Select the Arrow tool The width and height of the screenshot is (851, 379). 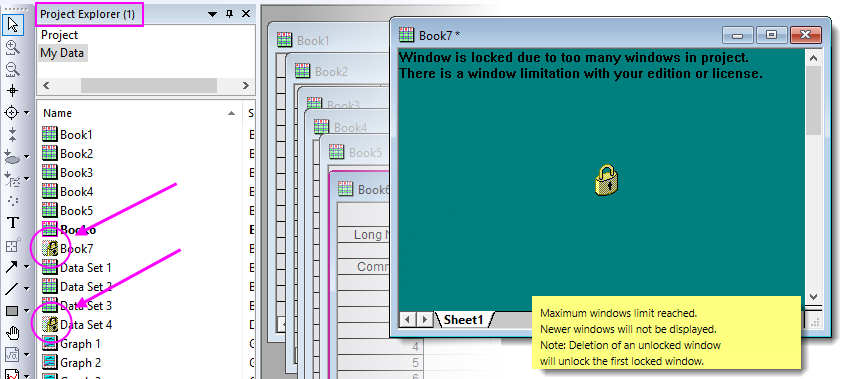(x=11, y=267)
